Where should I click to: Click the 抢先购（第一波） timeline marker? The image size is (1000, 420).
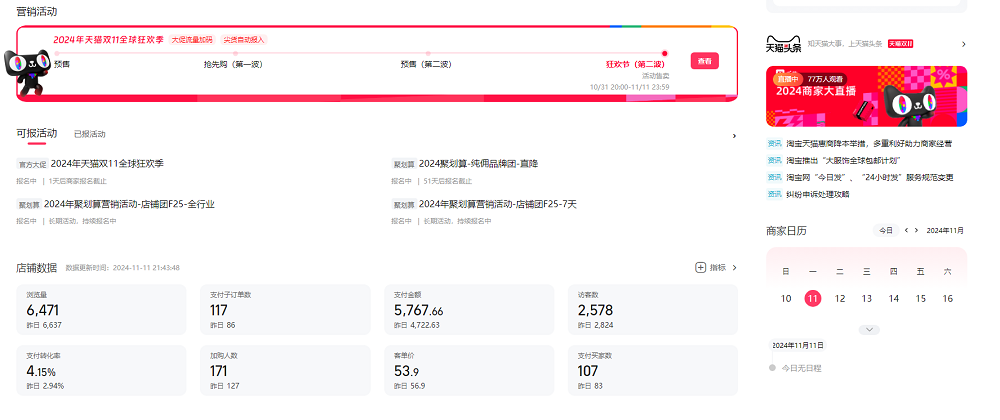coord(235,54)
